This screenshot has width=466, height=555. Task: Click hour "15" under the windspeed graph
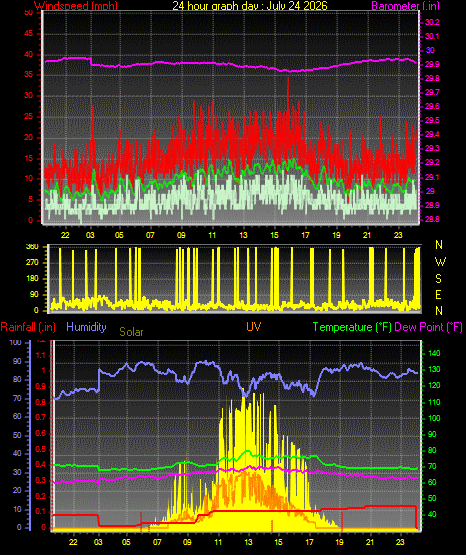(x=274, y=235)
